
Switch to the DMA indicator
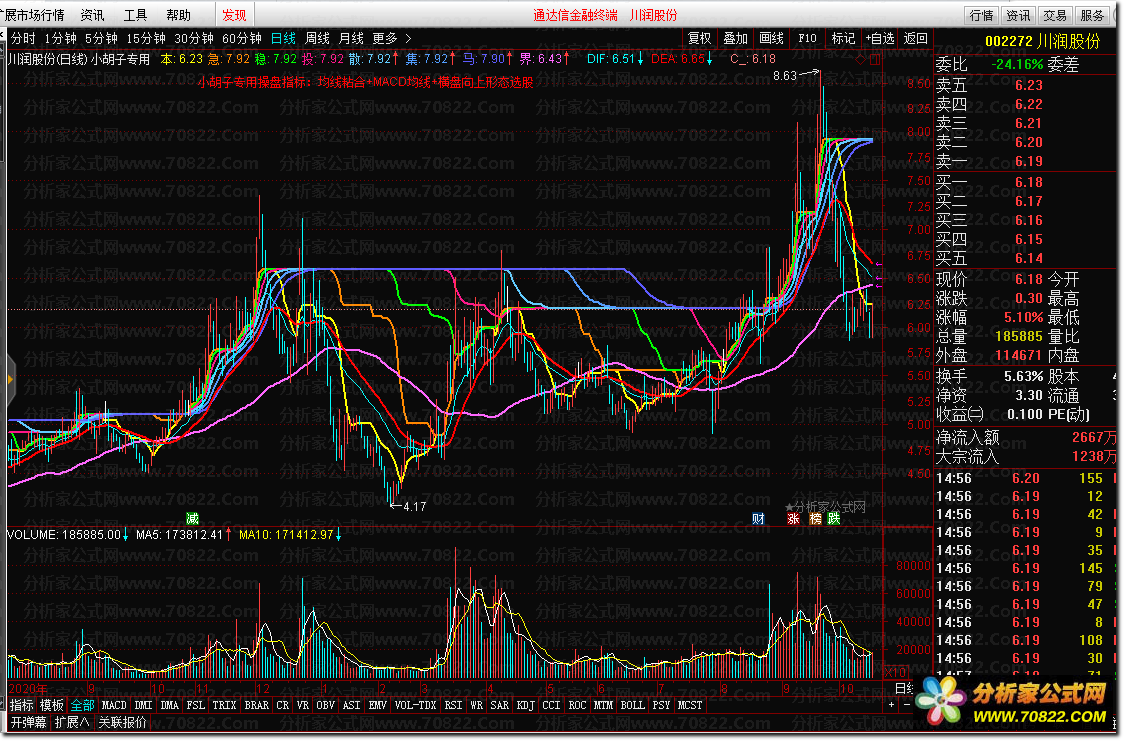click(x=169, y=706)
